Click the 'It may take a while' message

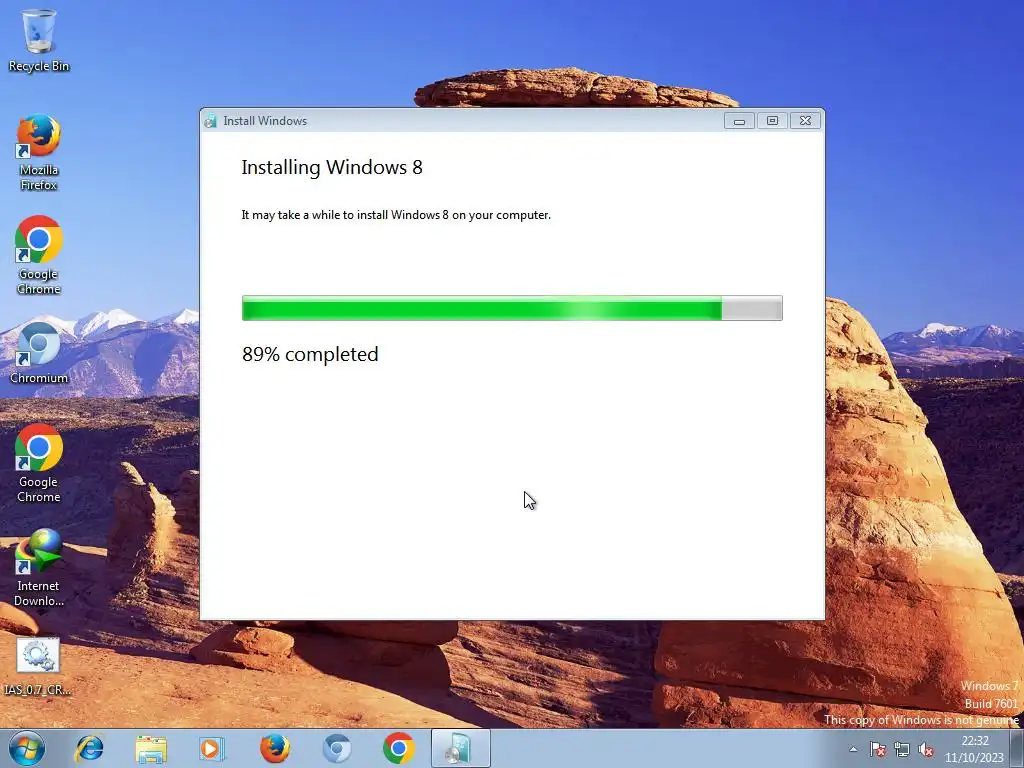(396, 215)
